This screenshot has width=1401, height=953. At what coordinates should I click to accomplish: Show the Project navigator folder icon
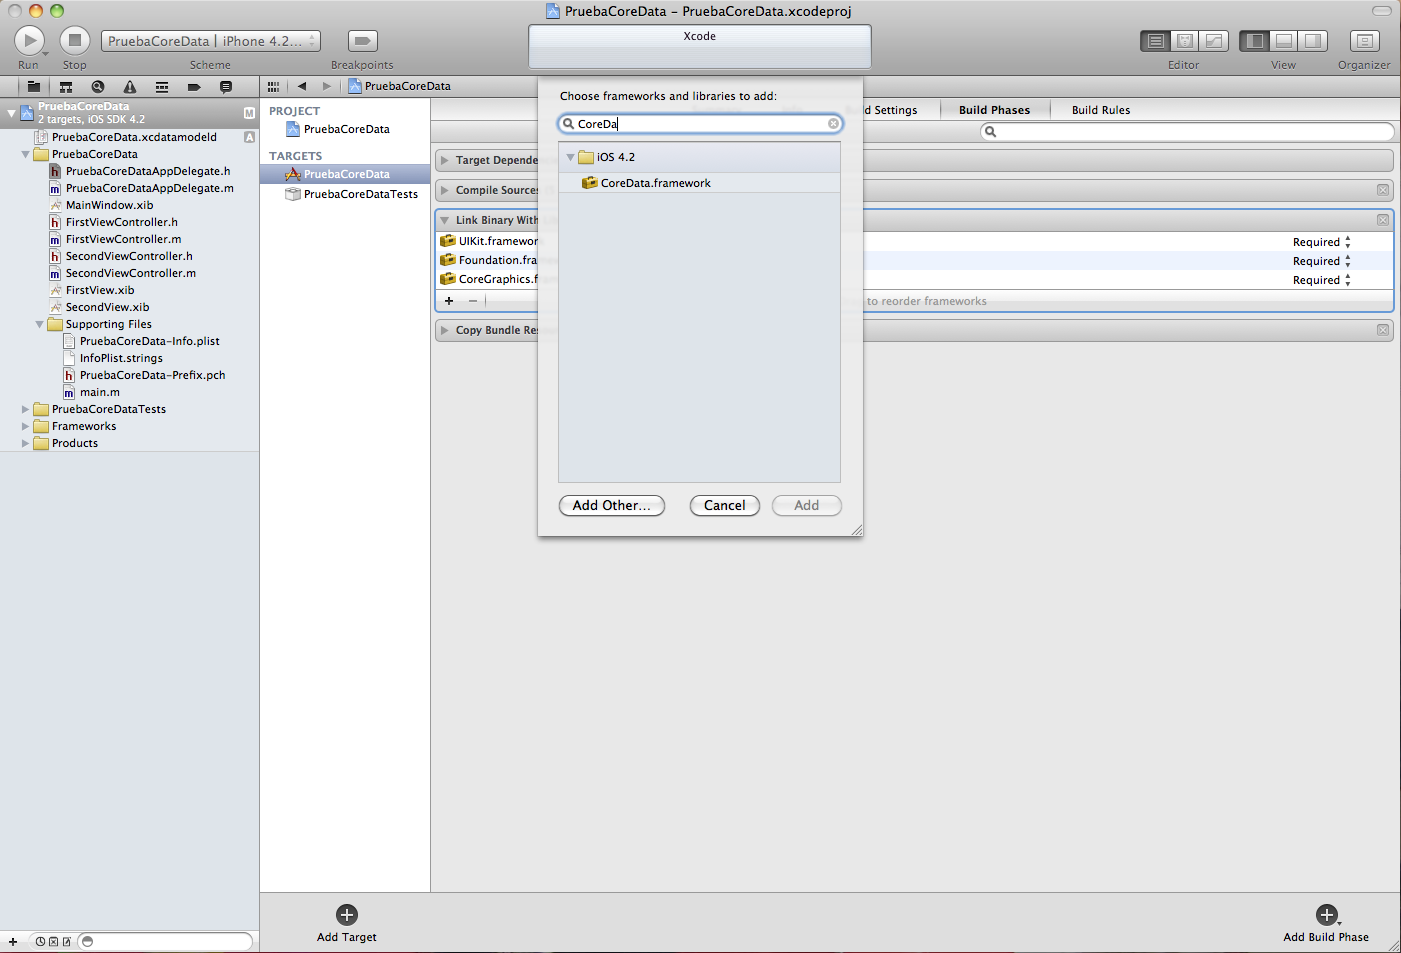click(x=33, y=87)
